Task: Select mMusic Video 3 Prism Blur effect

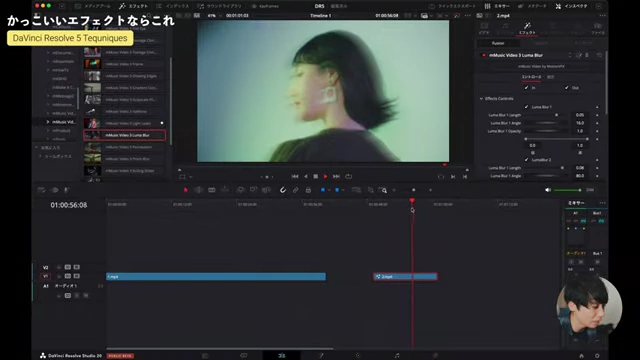Action: click(x=124, y=159)
